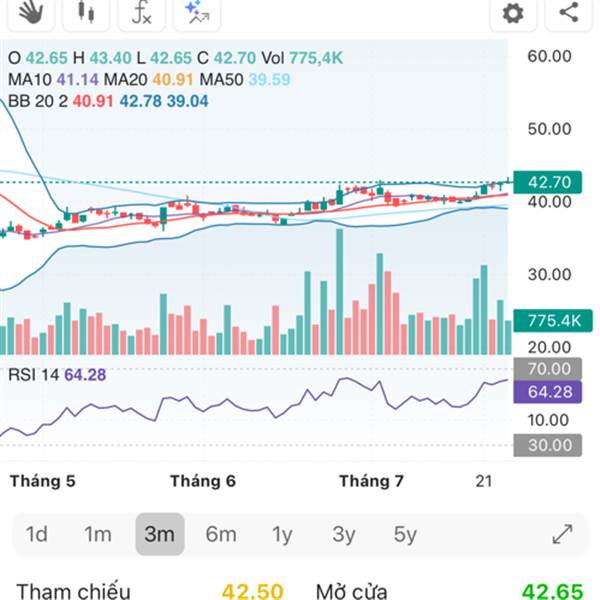
Task: Open the fx indicators menu
Action: (142, 12)
